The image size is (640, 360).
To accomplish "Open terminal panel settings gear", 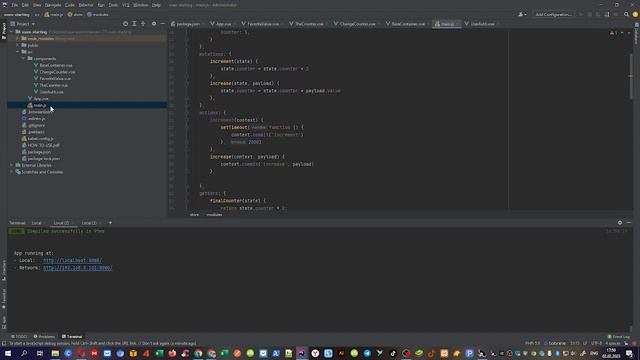I will (x=620, y=223).
